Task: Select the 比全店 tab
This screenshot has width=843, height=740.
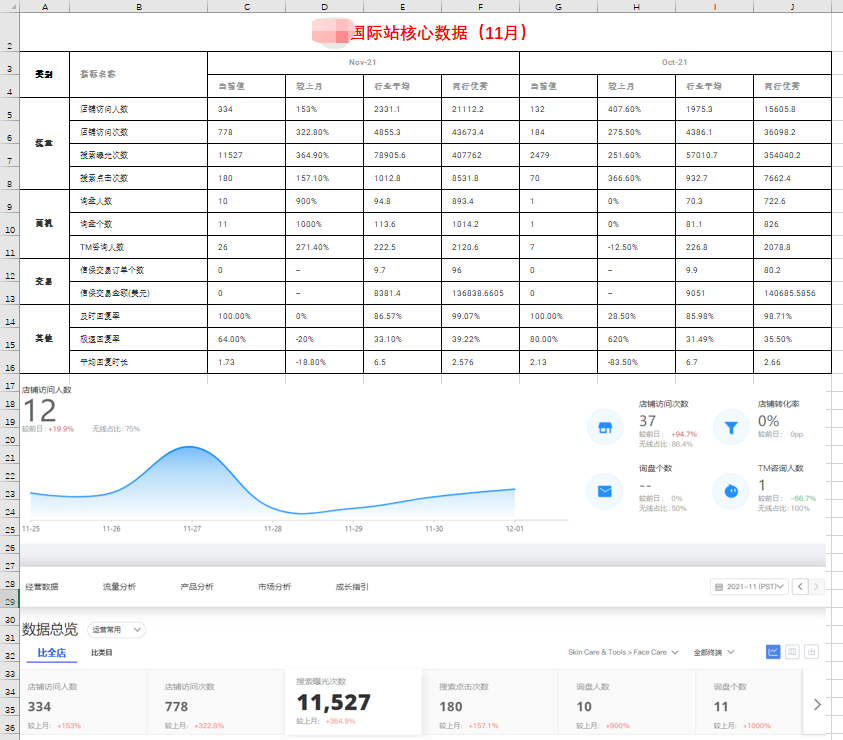Action: pos(52,653)
